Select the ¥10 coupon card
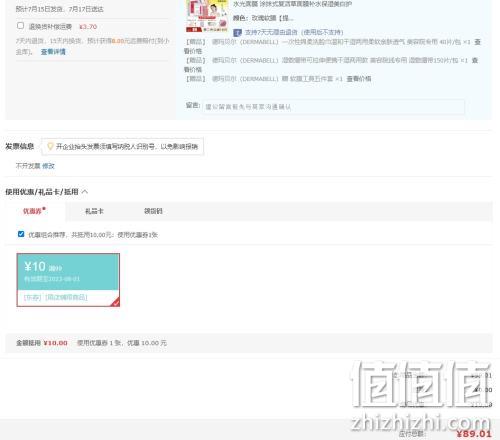The width and height of the screenshot is (500, 440). pos(68,280)
